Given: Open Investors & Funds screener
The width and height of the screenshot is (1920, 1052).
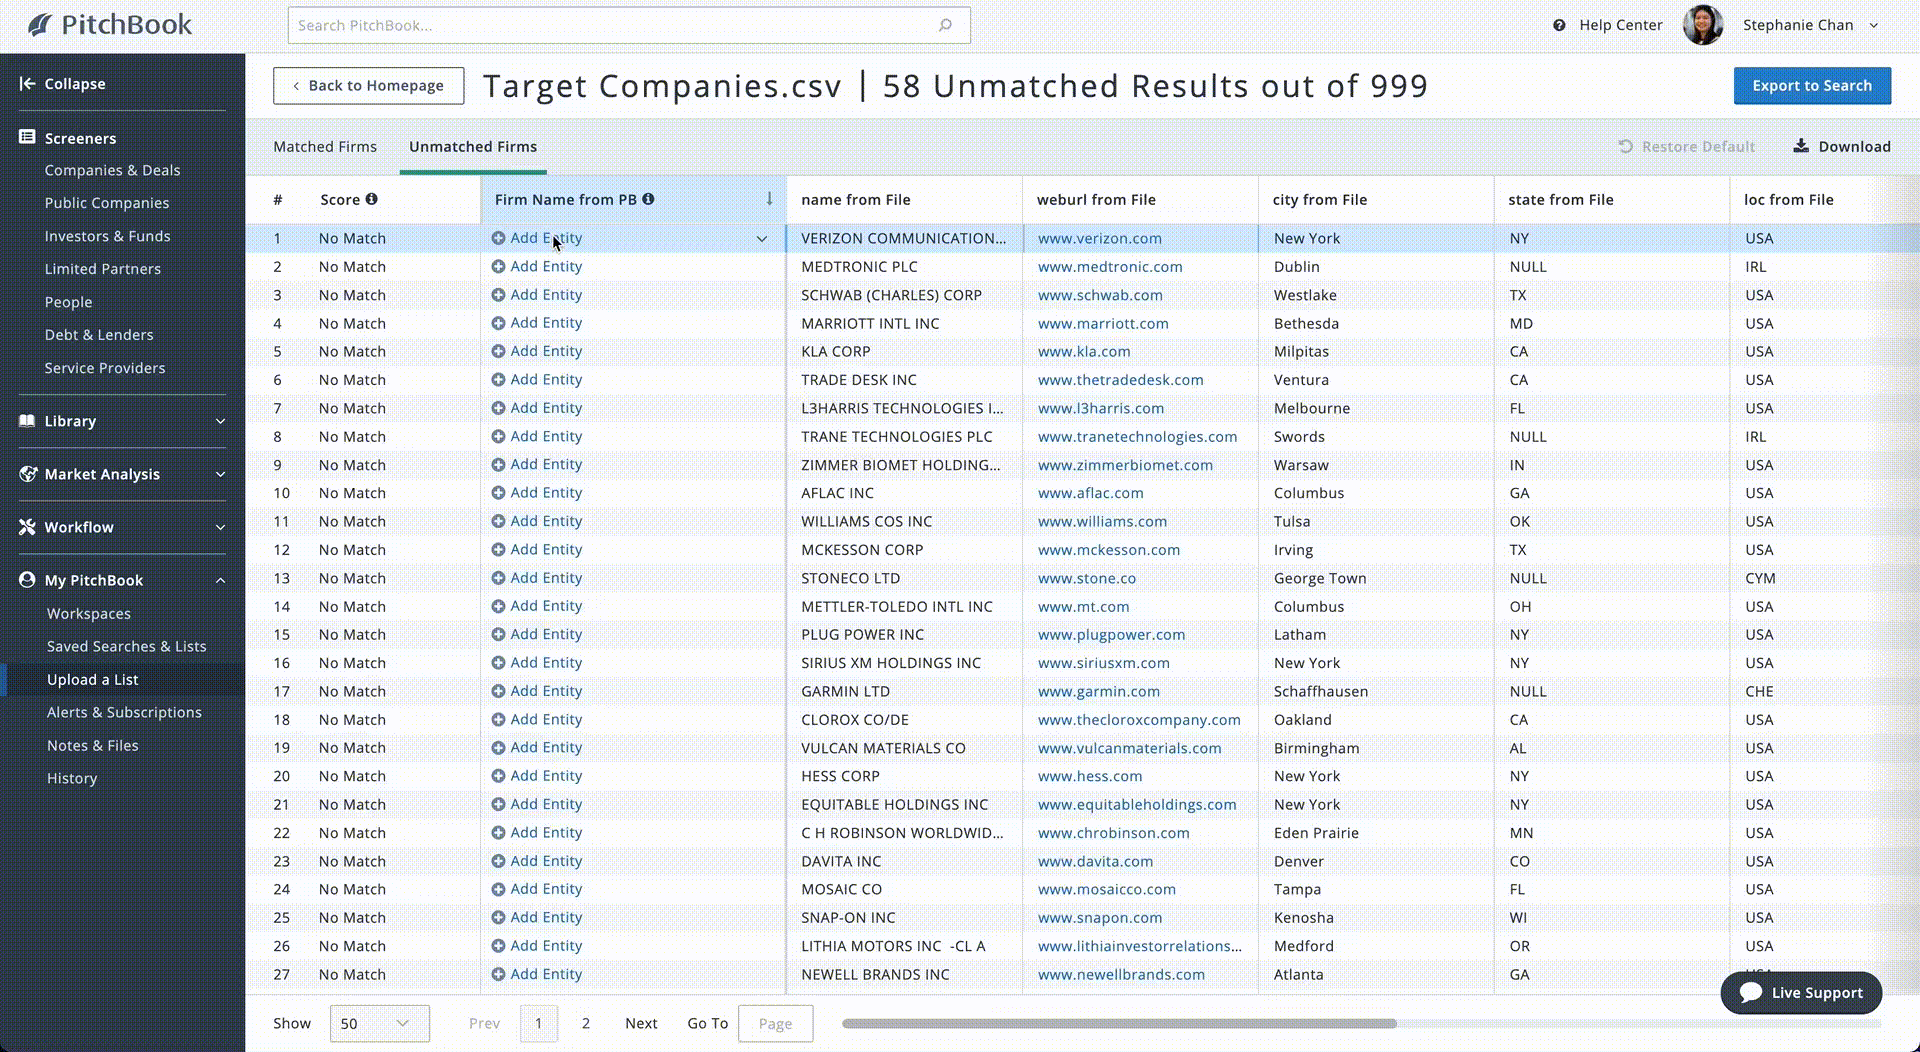Looking at the screenshot, I should [107, 236].
